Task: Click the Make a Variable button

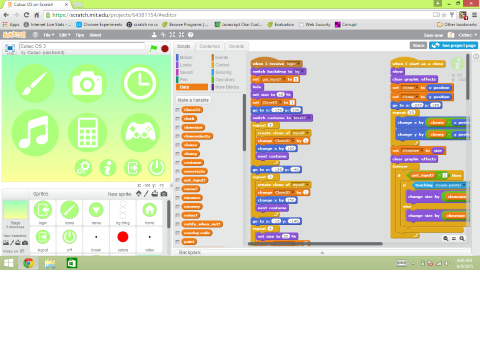Action: coord(193,100)
